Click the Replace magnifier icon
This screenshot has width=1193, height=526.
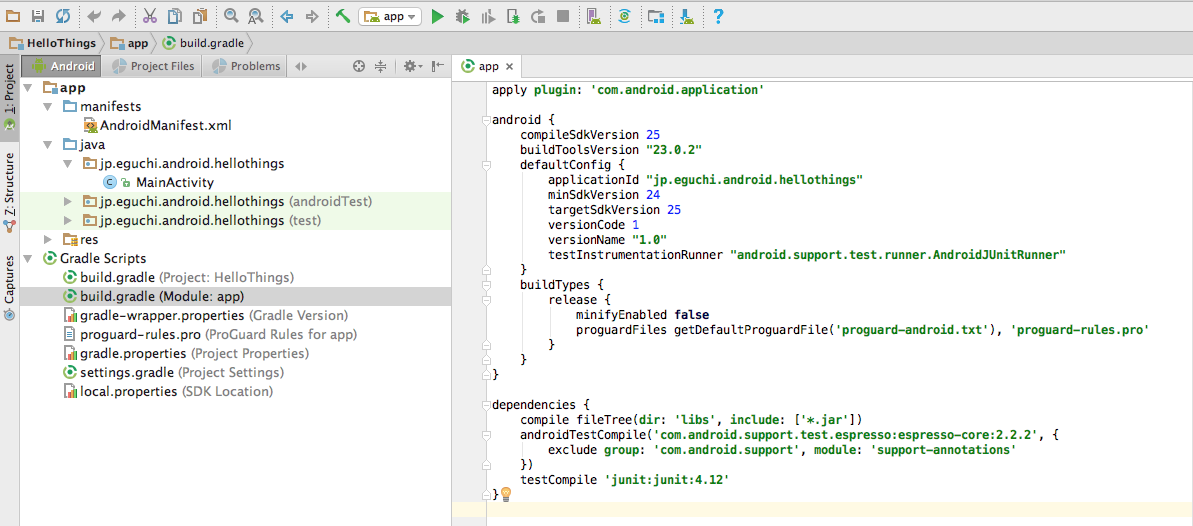pos(256,16)
